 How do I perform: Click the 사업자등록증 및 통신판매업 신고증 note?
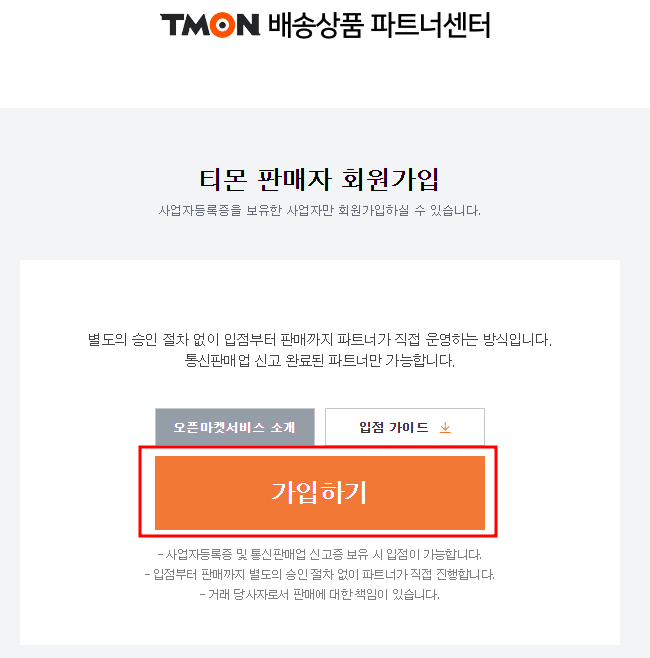320,554
